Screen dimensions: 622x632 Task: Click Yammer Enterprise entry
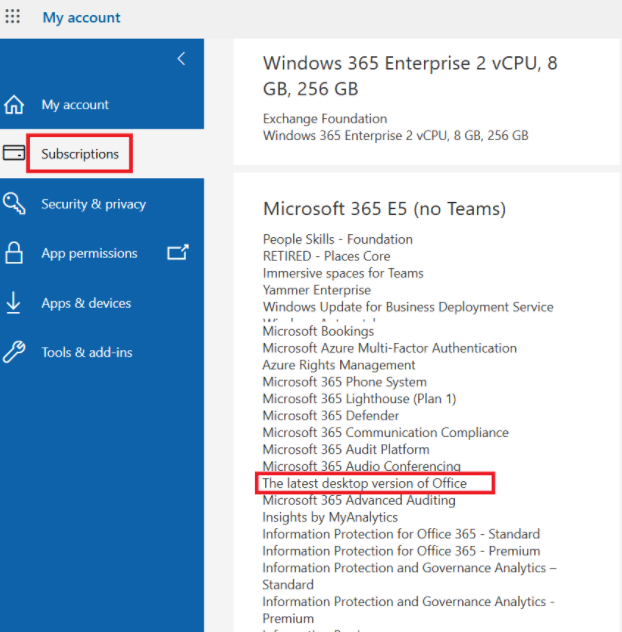pos(317,290)
